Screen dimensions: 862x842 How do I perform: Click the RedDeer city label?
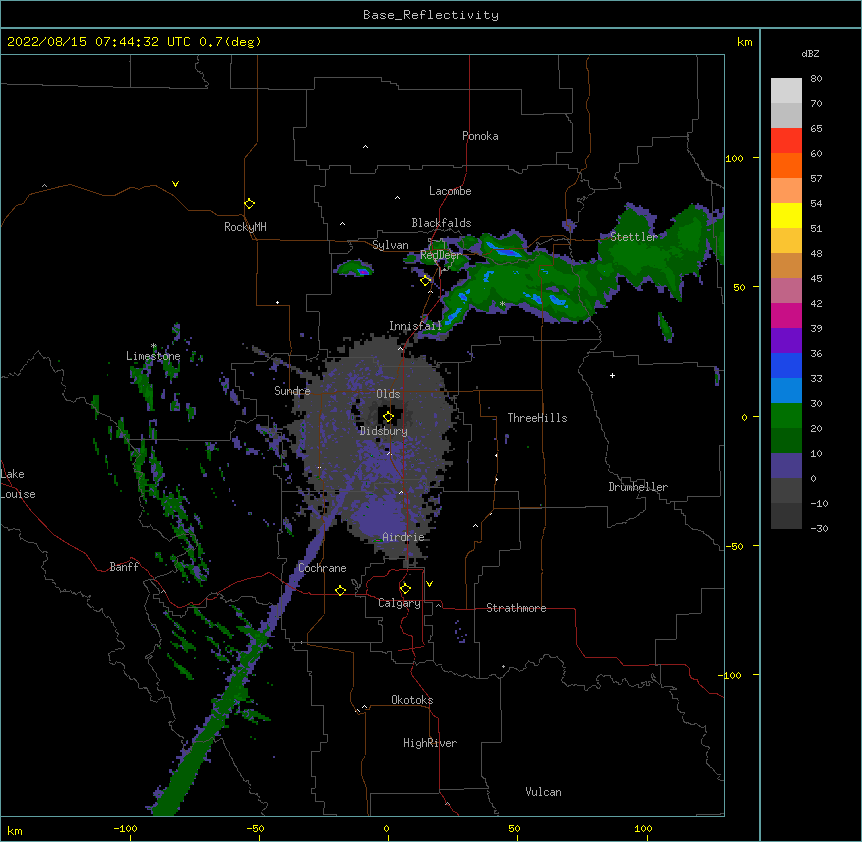(x=440, y=255)
